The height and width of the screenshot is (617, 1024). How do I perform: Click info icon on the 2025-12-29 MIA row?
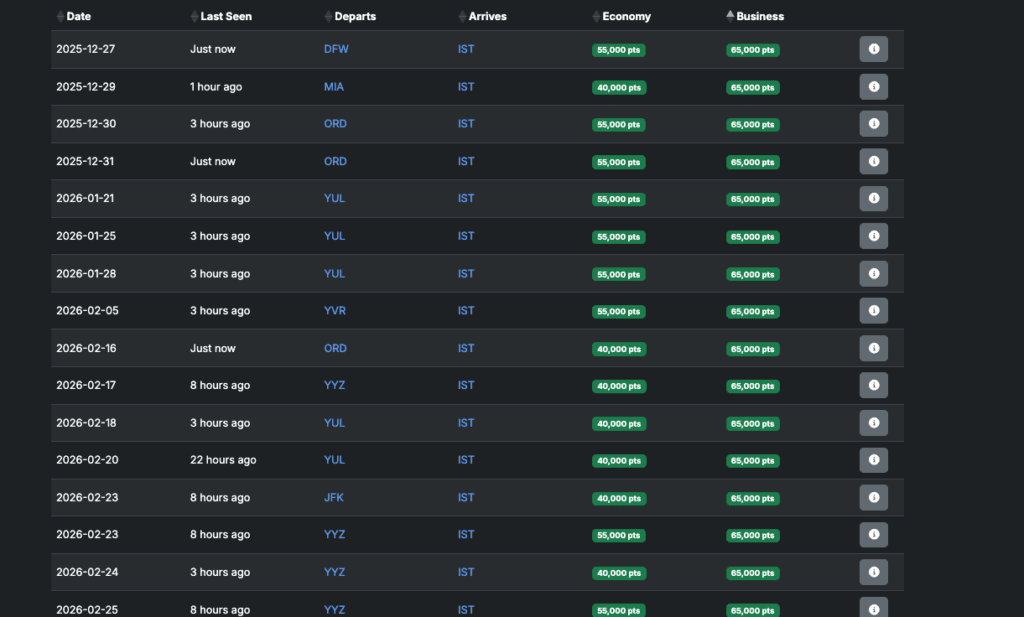point(873,87)
